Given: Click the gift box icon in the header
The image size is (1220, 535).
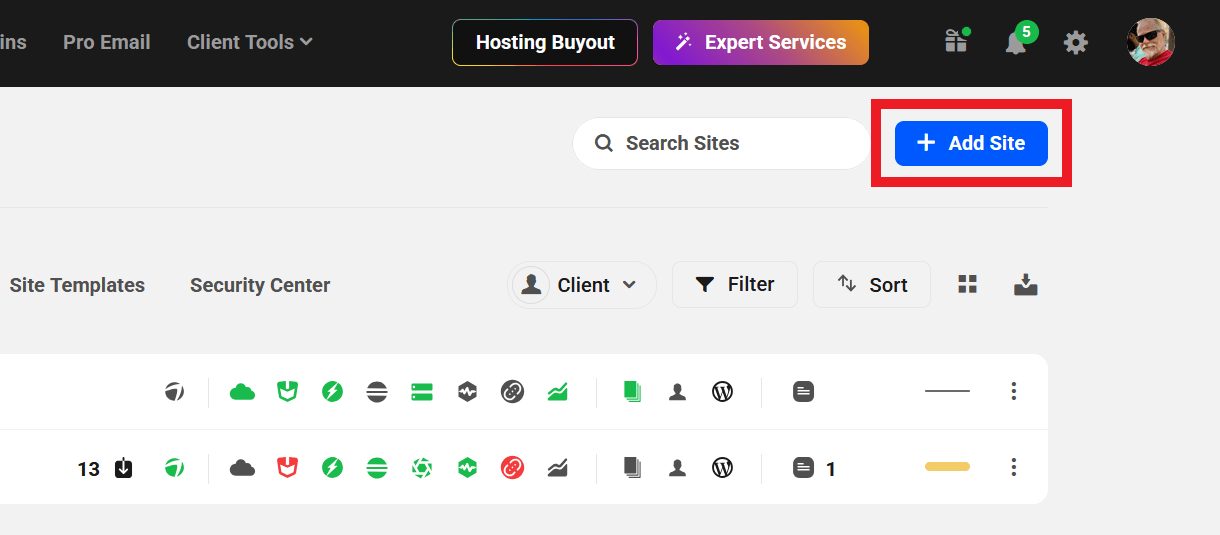Looking at the screenshot, I should (956, 41).
